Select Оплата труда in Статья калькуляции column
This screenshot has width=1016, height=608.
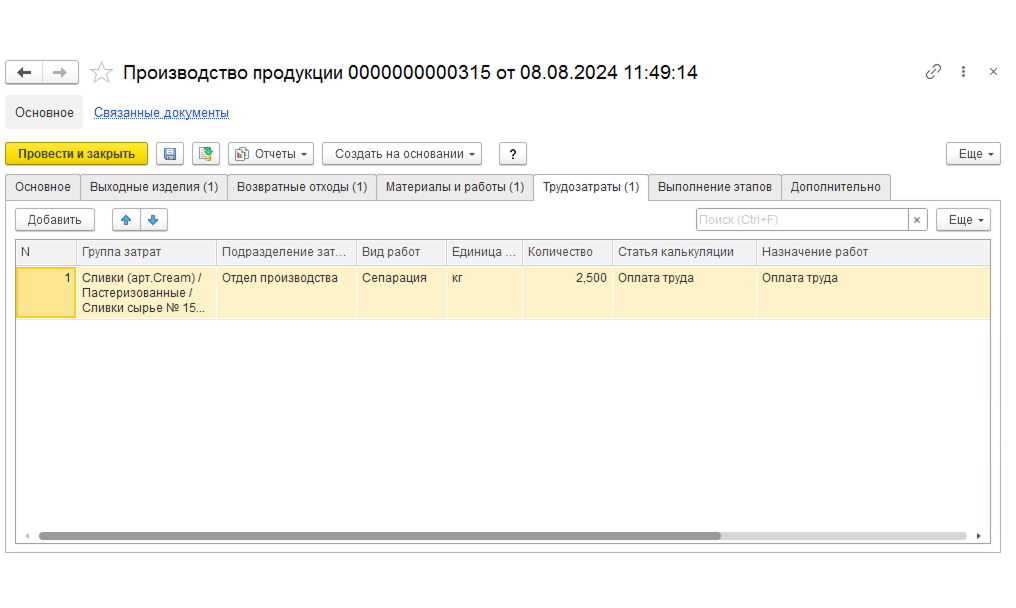pos(684,292)
